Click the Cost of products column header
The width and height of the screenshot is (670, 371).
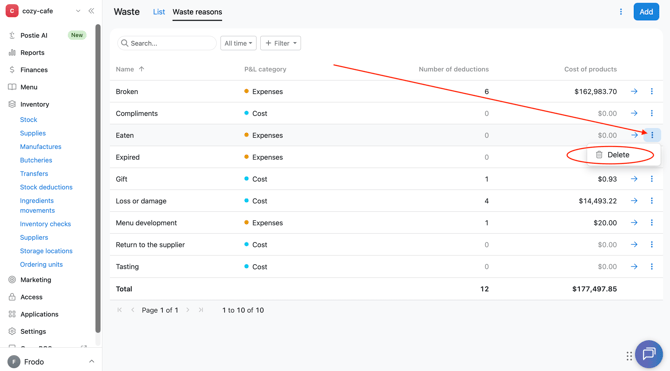click(x=591, y=69)
